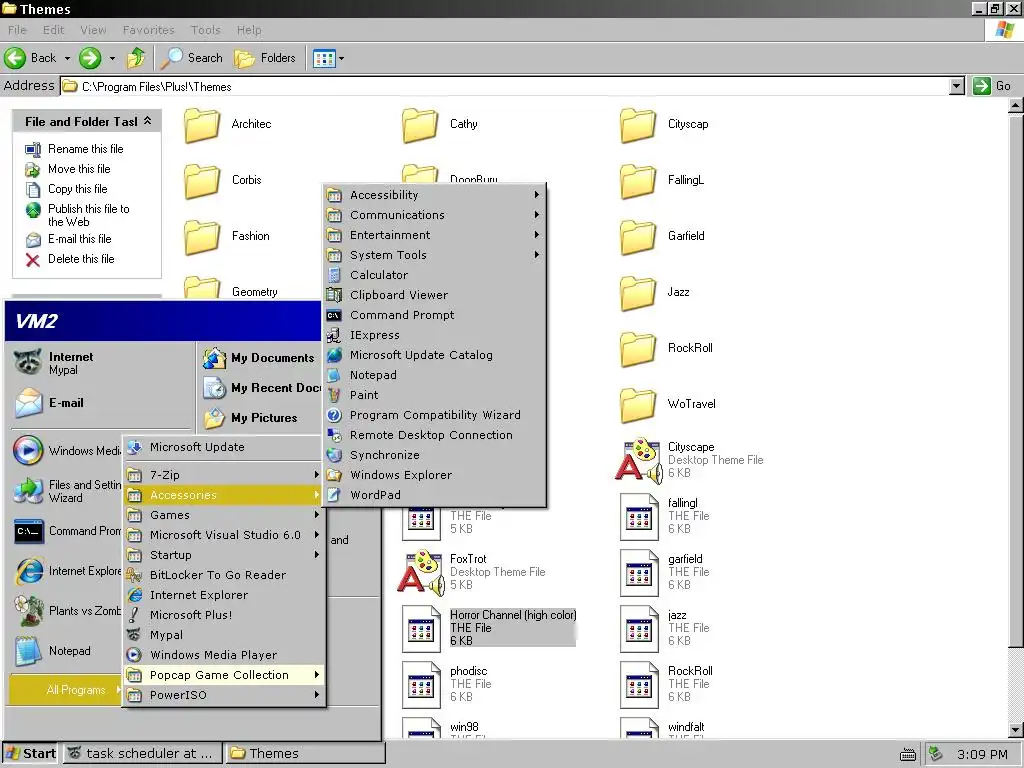Open Internet Explorer in programs list

coord(224,595)
